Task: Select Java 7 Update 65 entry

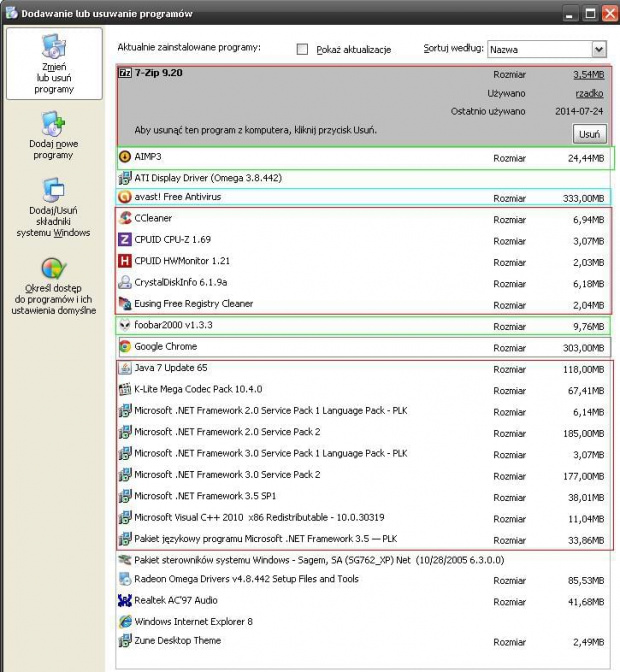Action: [x=364, y=368]
